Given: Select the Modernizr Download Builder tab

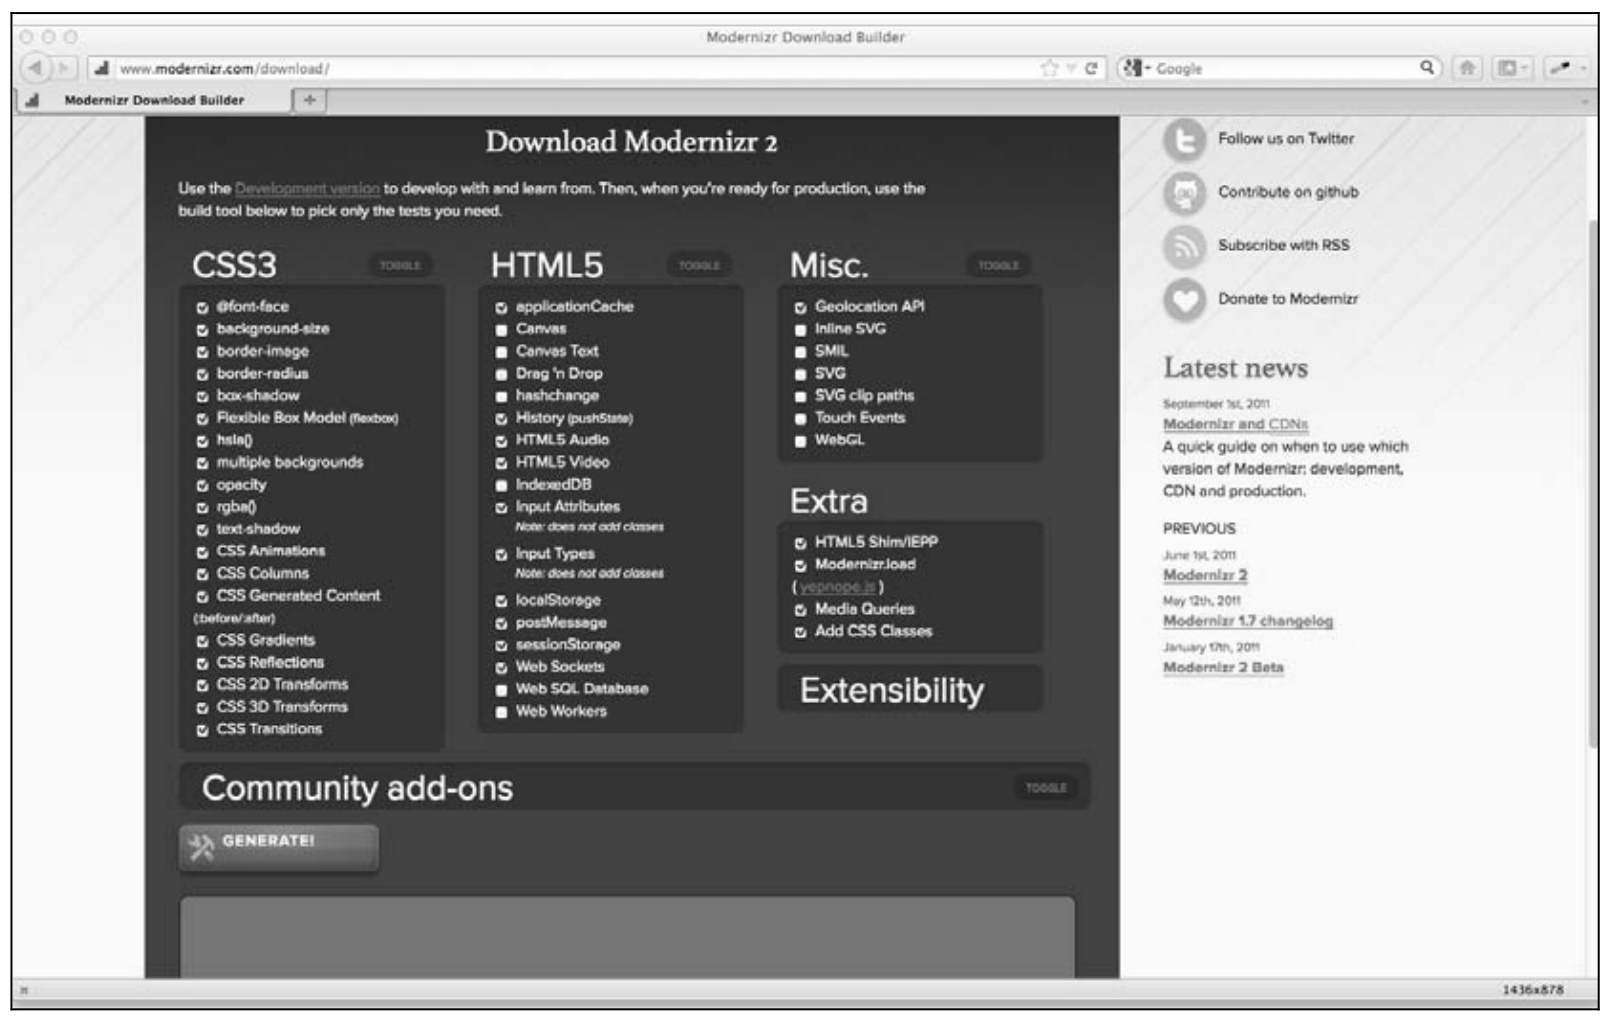Looking at the screenshot, I should click(154, 100).
